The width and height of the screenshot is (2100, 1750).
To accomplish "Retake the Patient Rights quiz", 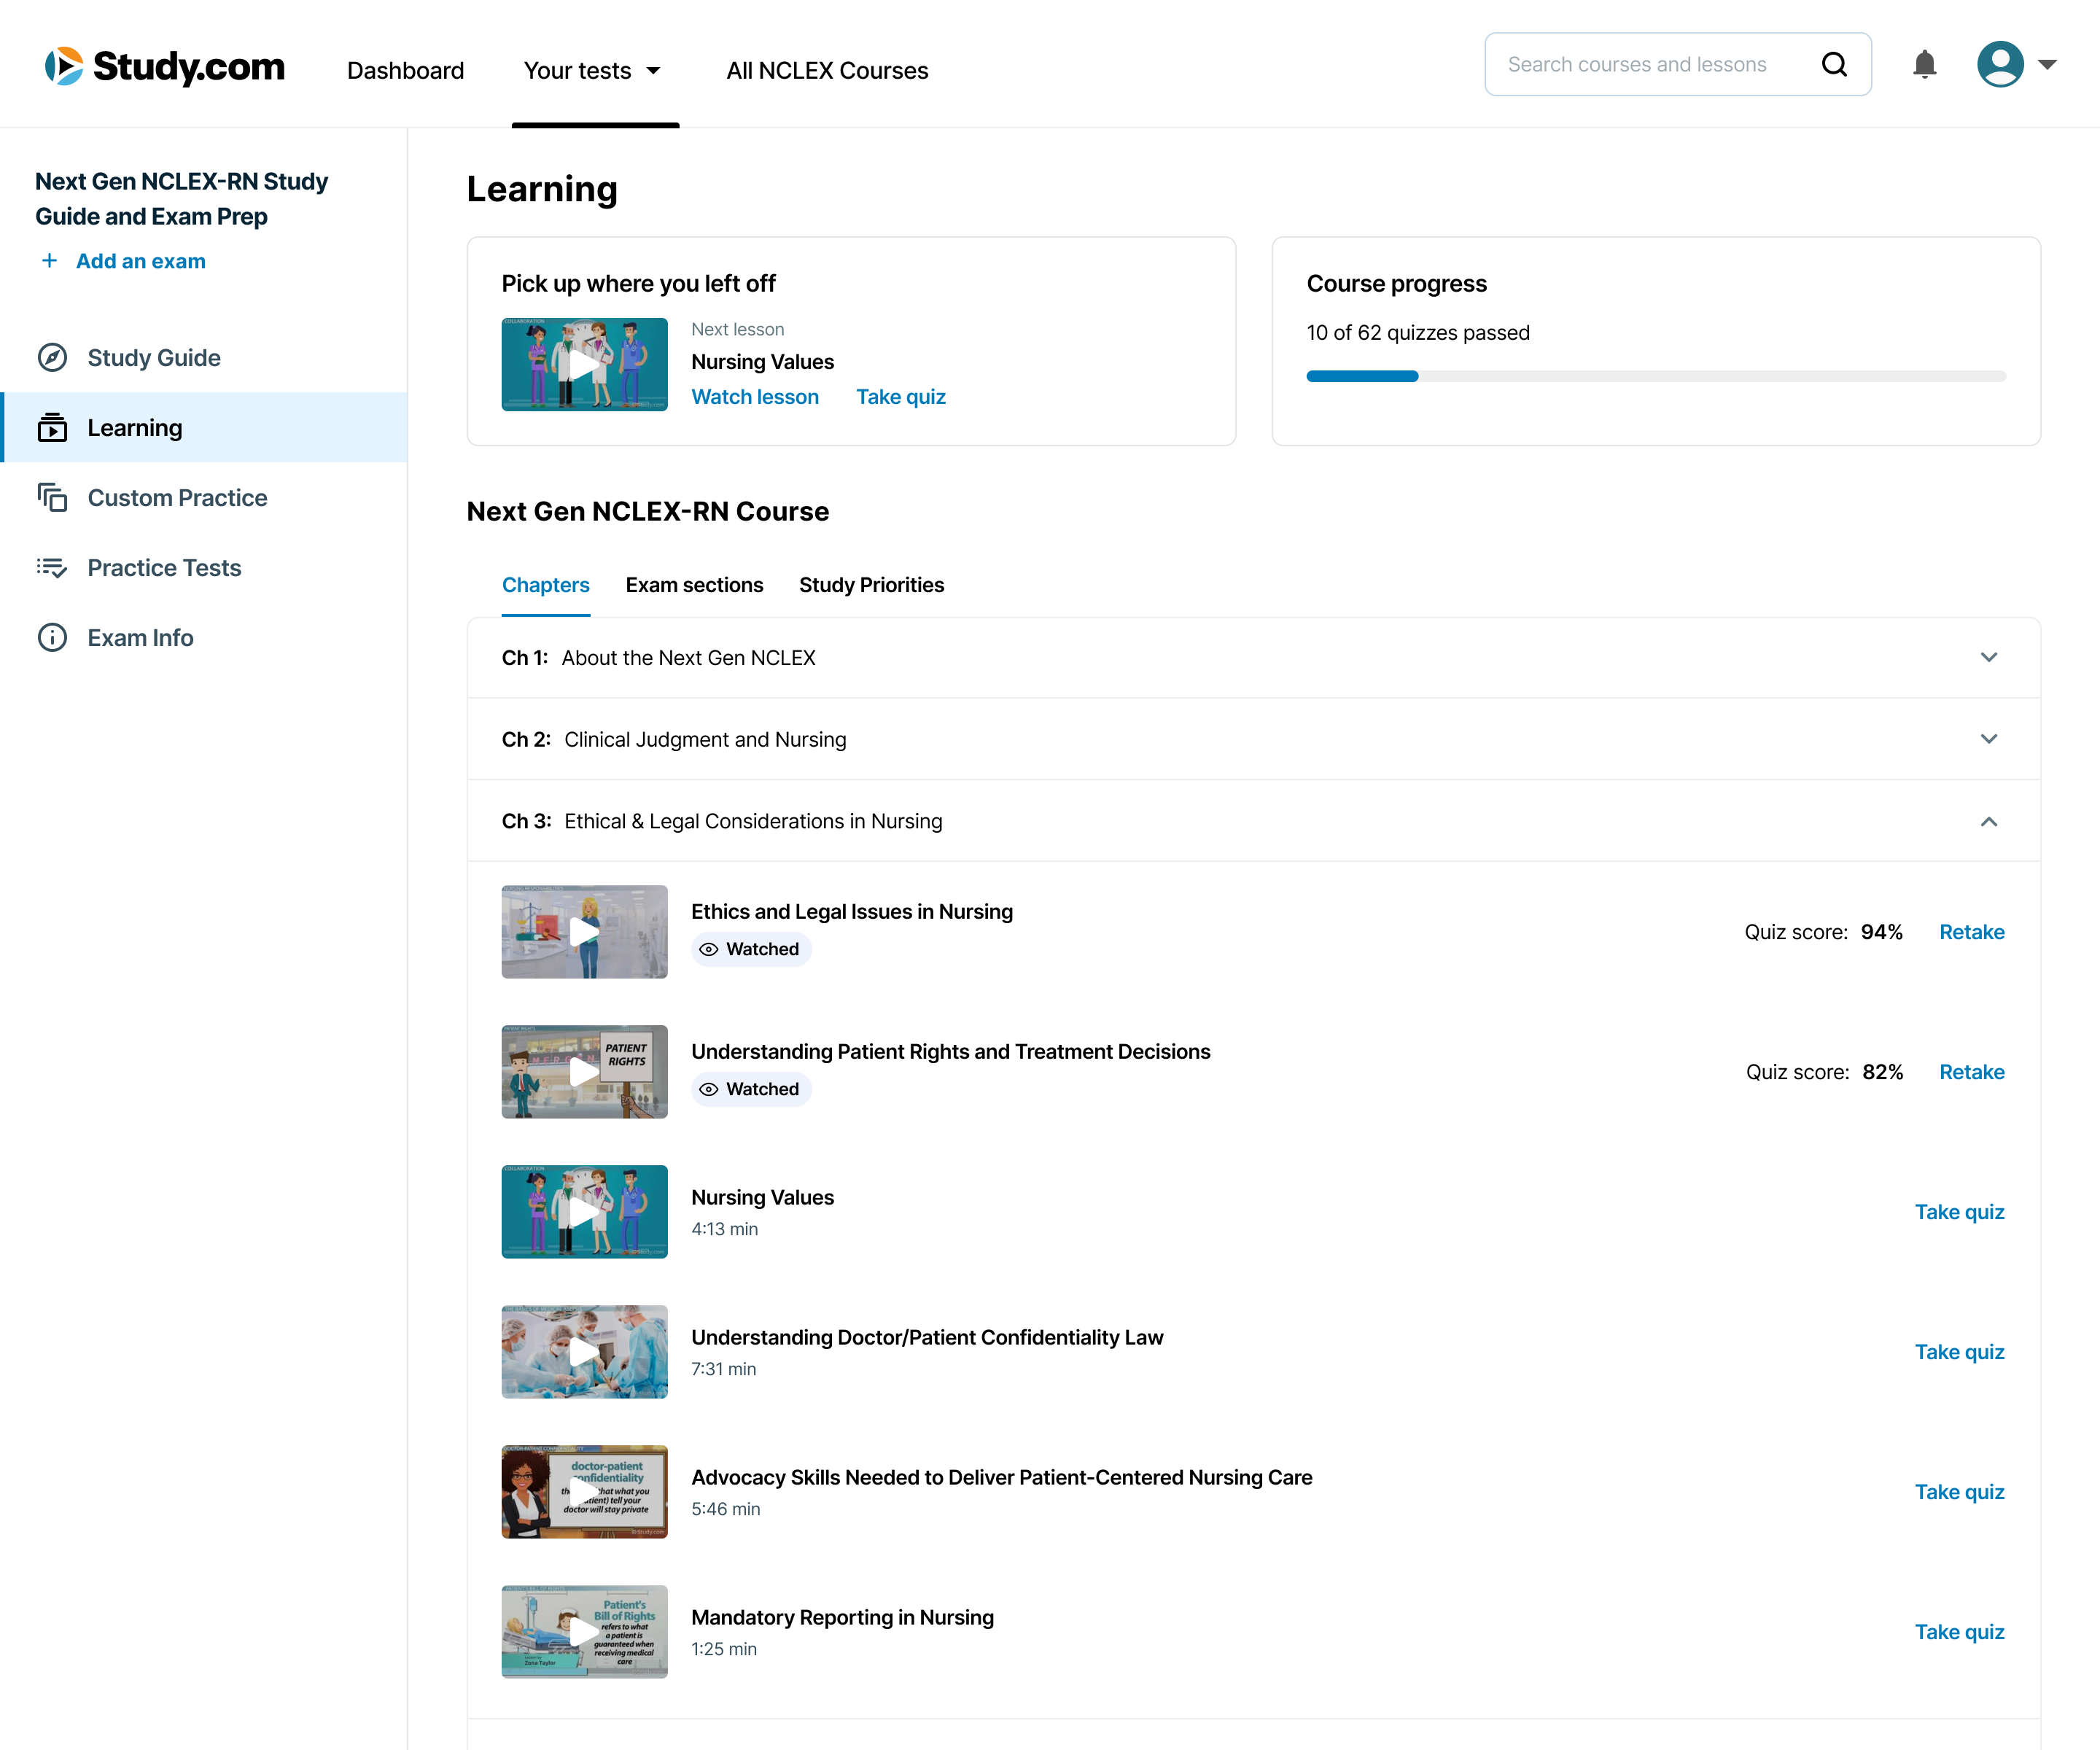I will click(1971, 1072).
